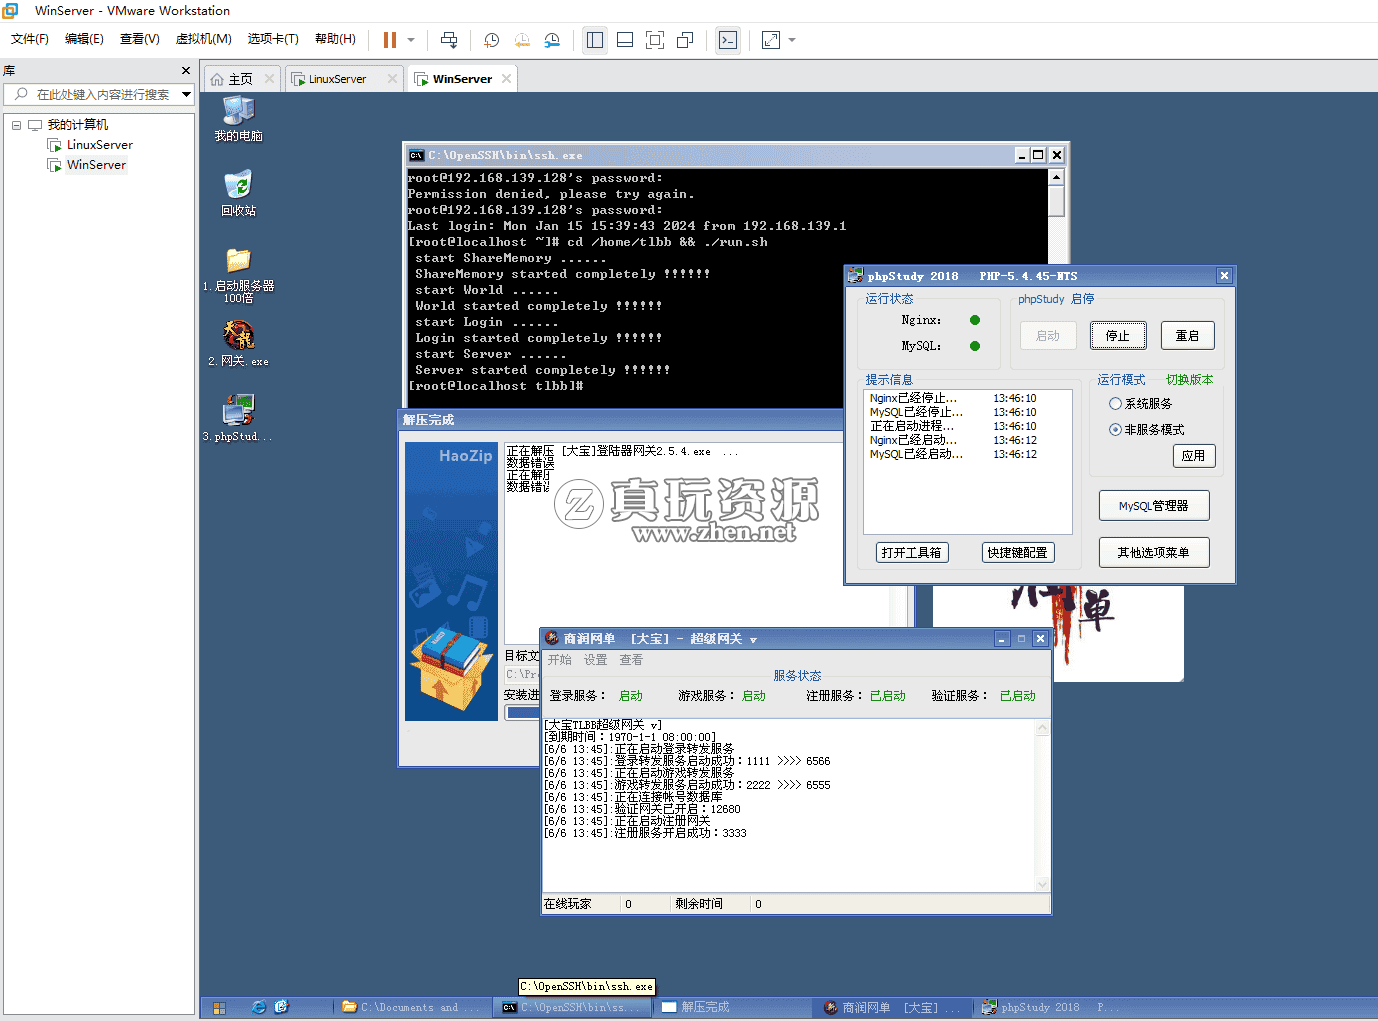The image size is (1378, 1021).
Task: Revert to snapshot using the toolbar icon
Action: 522,40
